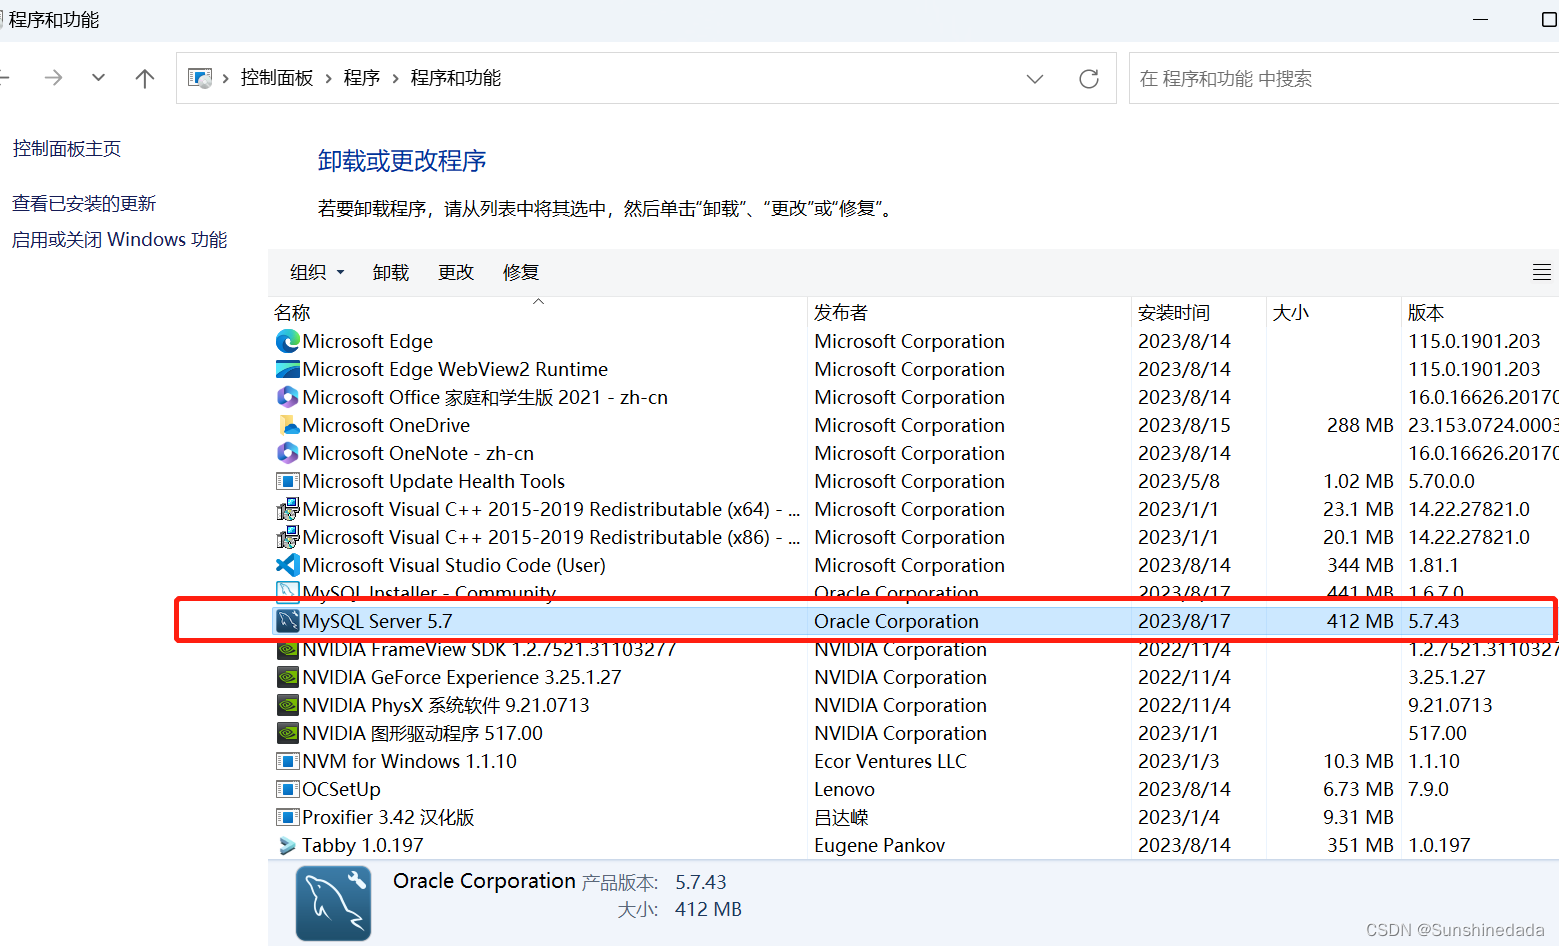Screen dimensions: 1559x946
Task: Sort by 版本 column header
Action: [1480, 313]
